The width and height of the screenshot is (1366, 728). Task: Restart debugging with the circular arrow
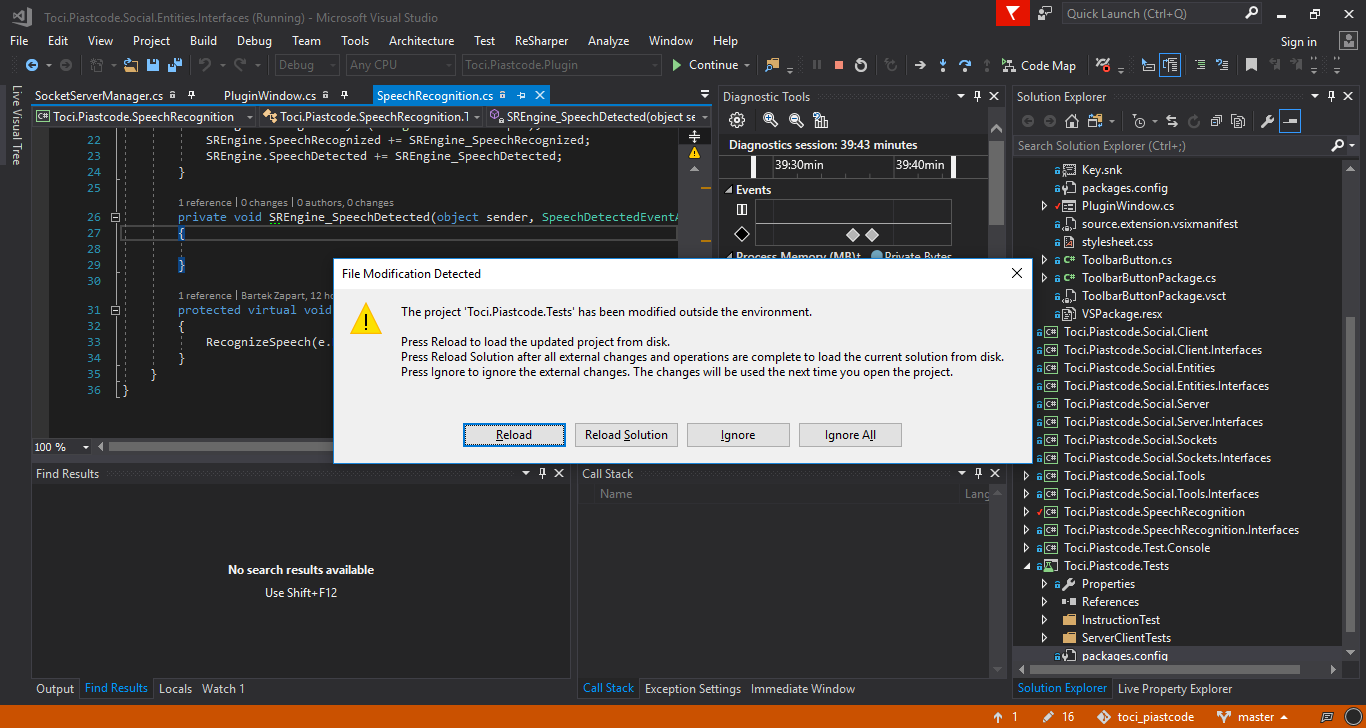pos(861,65)
